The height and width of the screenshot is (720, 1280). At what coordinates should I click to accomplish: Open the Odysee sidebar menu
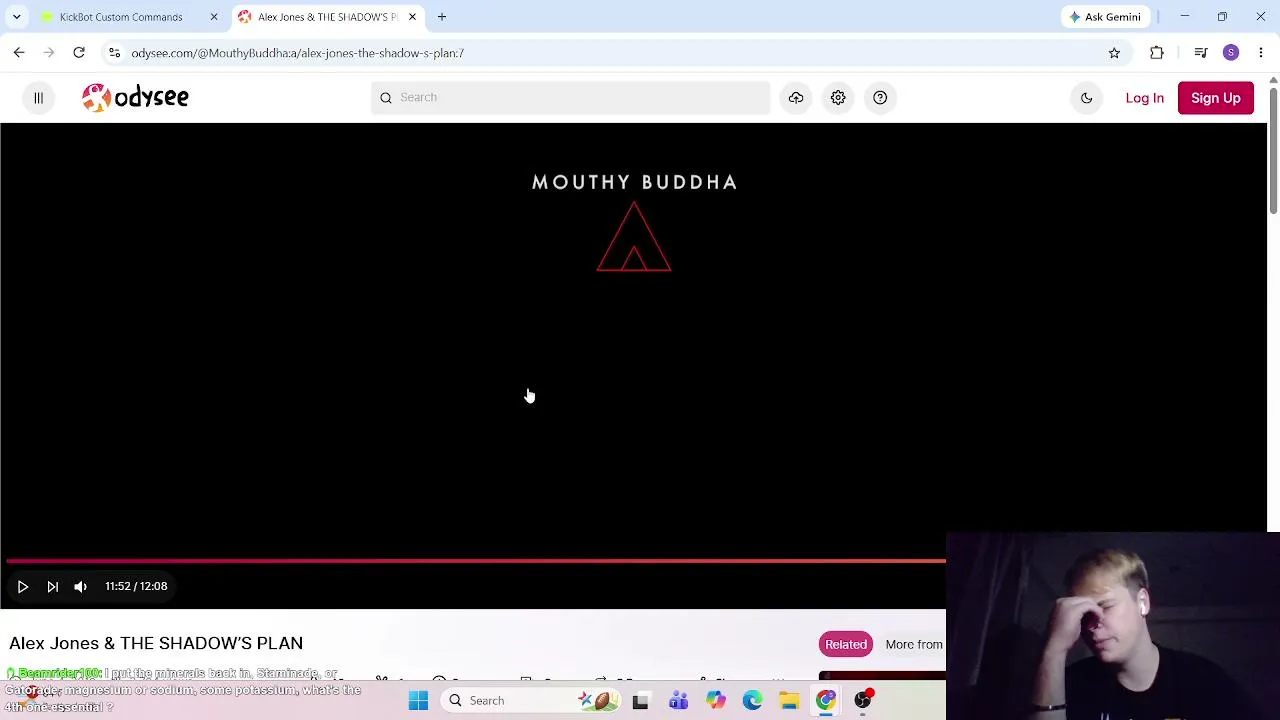tap(38, 97)
